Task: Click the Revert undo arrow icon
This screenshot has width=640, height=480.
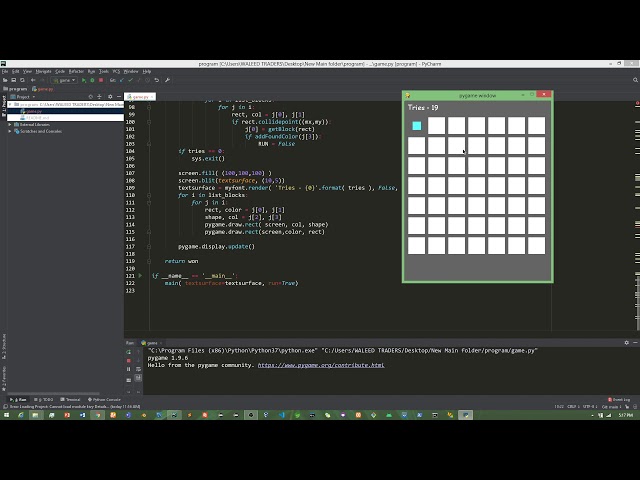Action: point(157,80)
